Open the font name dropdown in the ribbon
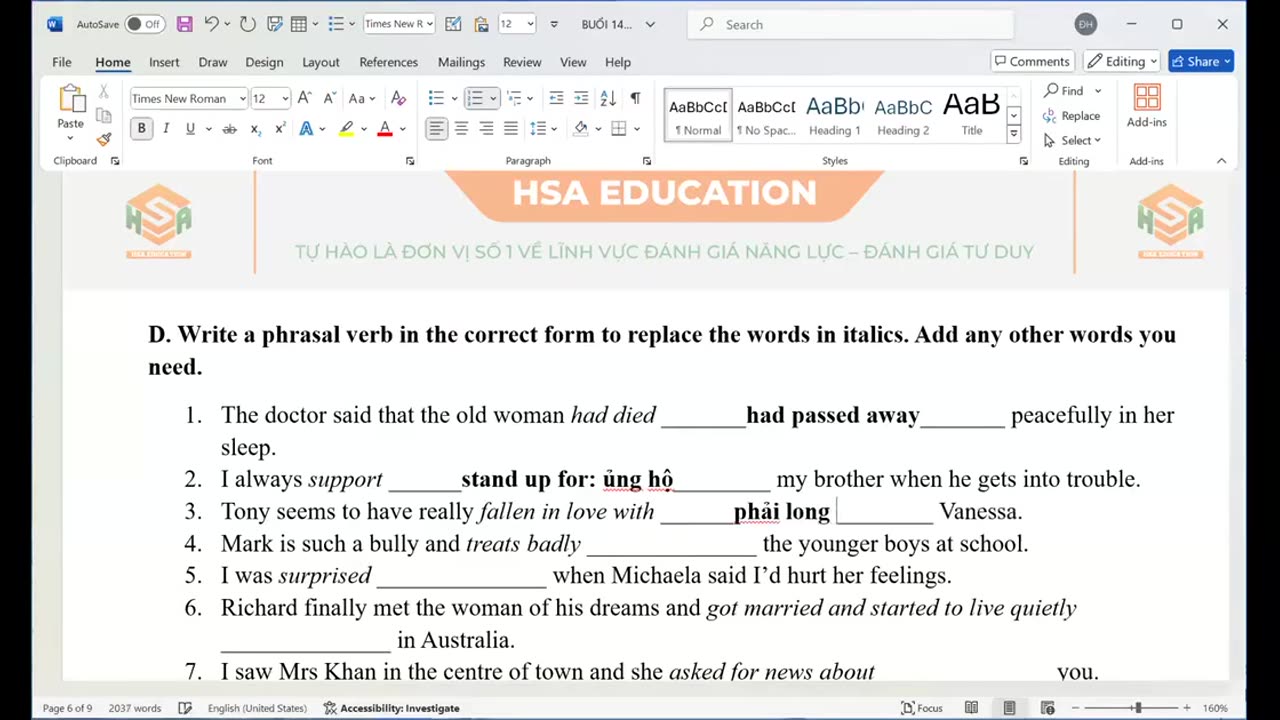 pos(242,99)
